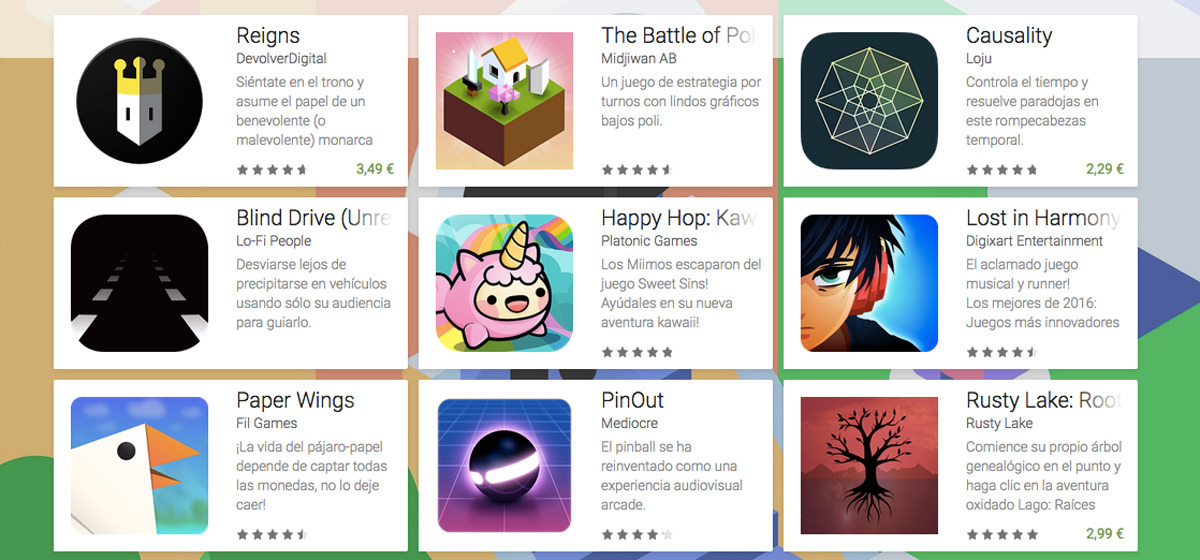Click the 3,49 € price for Reigns
The height and width of the screenshot is (560, 1200).
(375, 169)
